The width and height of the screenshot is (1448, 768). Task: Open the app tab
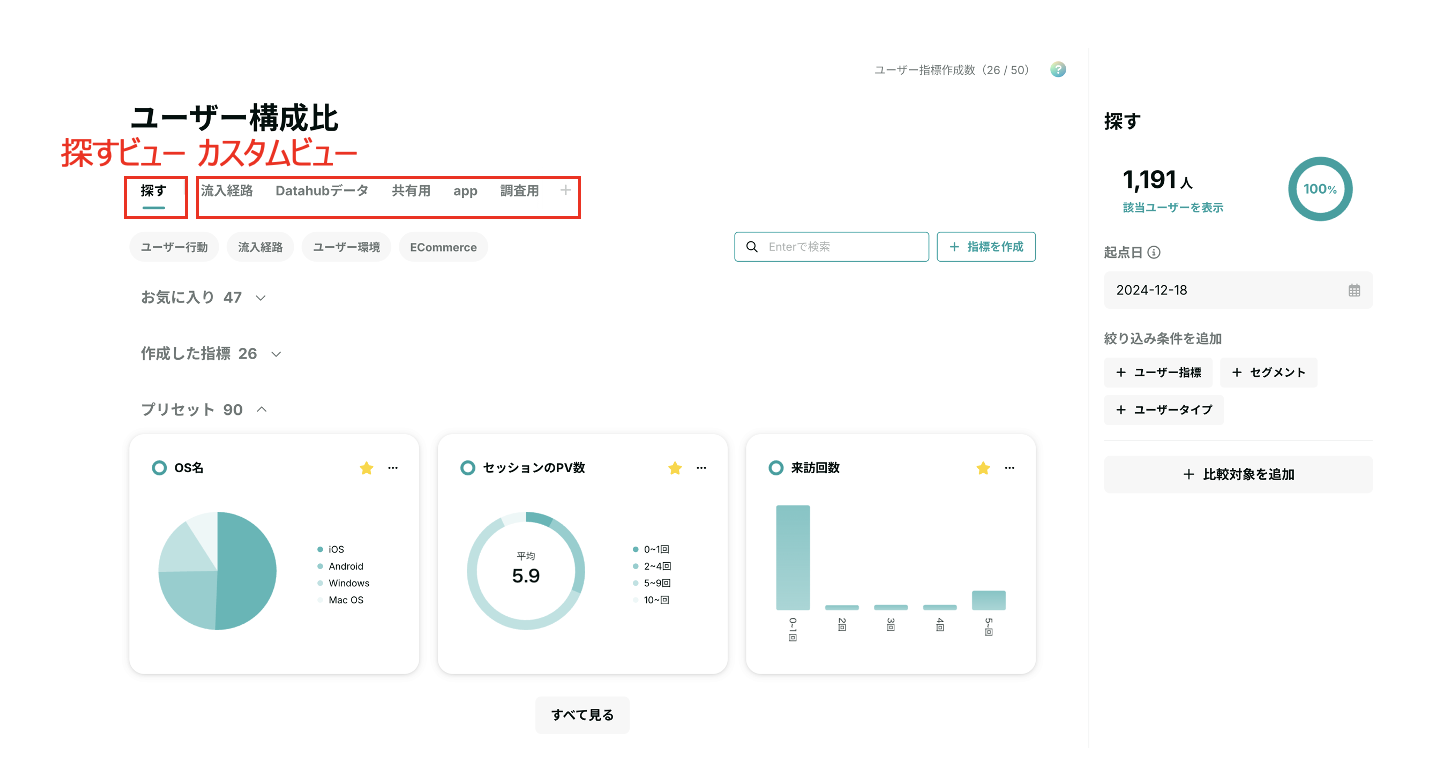[x=465, y=191]
